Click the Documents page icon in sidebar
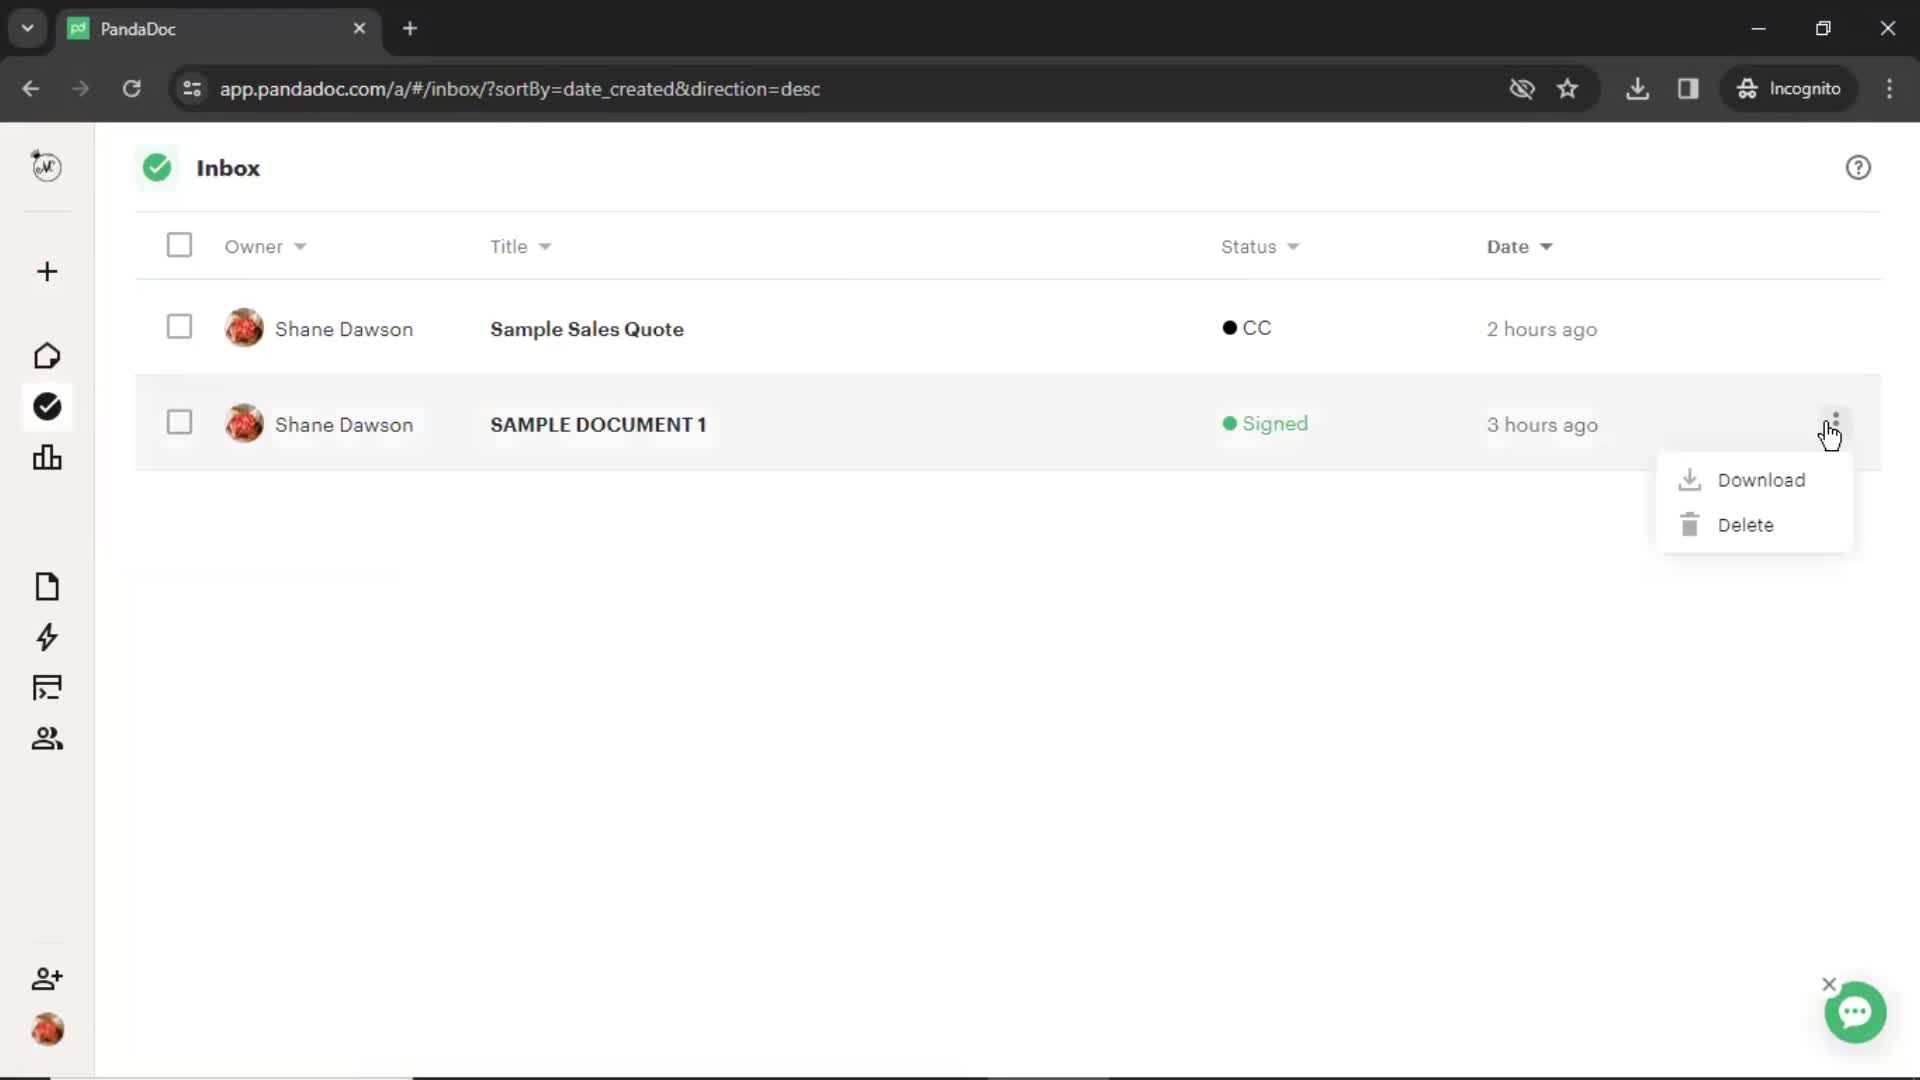Viewport: 1920px width, 1080px height. click(46, 587)
